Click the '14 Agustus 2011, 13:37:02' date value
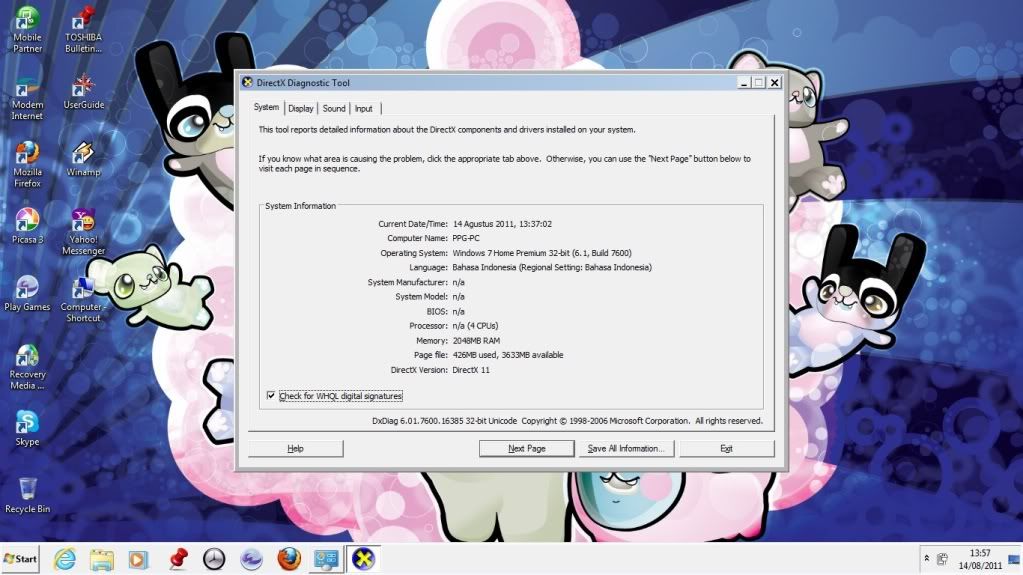Image resolution: width=1023 pixels, height=575 pixels. coord(502,223)
